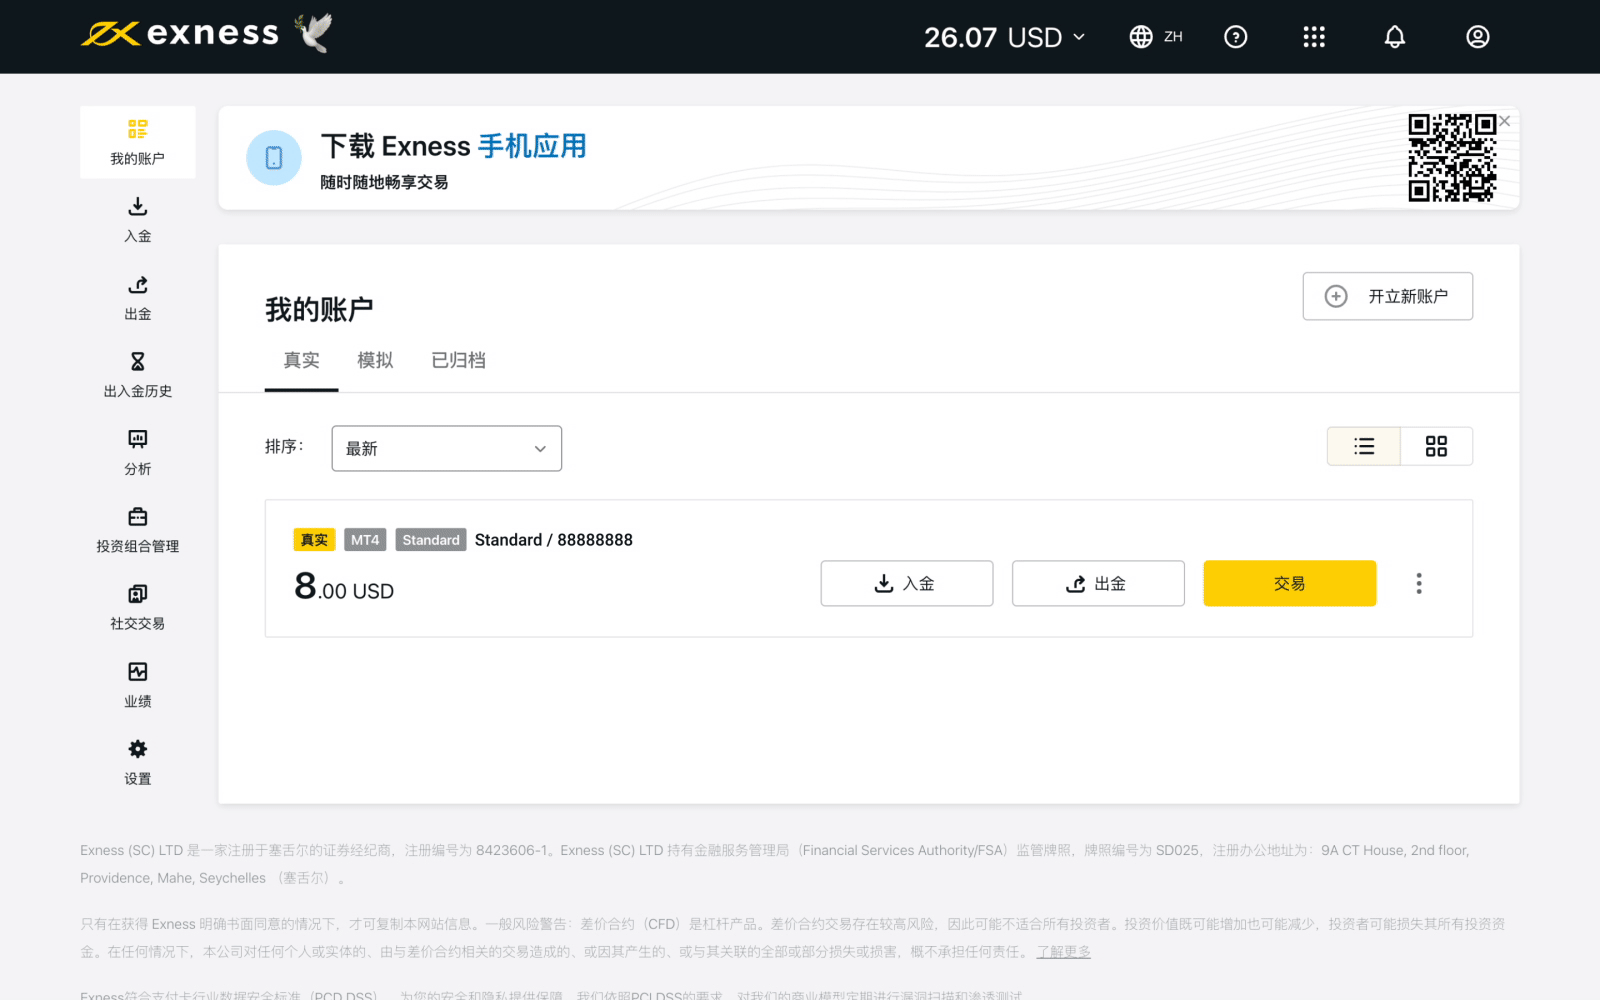
Task: Click the 随时随地畅享交易 banner subtitle
Action: click(384, 182)
